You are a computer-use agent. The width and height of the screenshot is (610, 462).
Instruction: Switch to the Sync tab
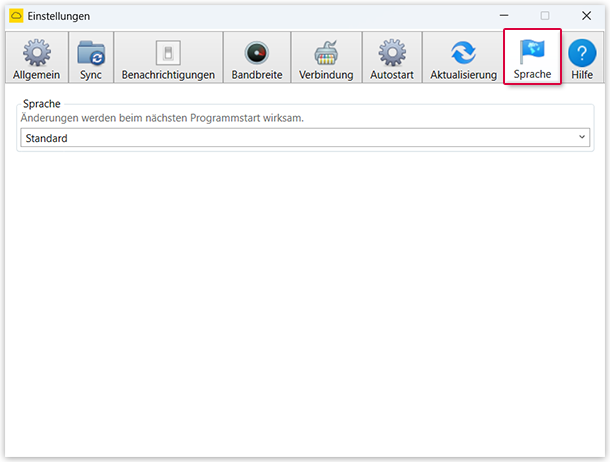[91, 58]
